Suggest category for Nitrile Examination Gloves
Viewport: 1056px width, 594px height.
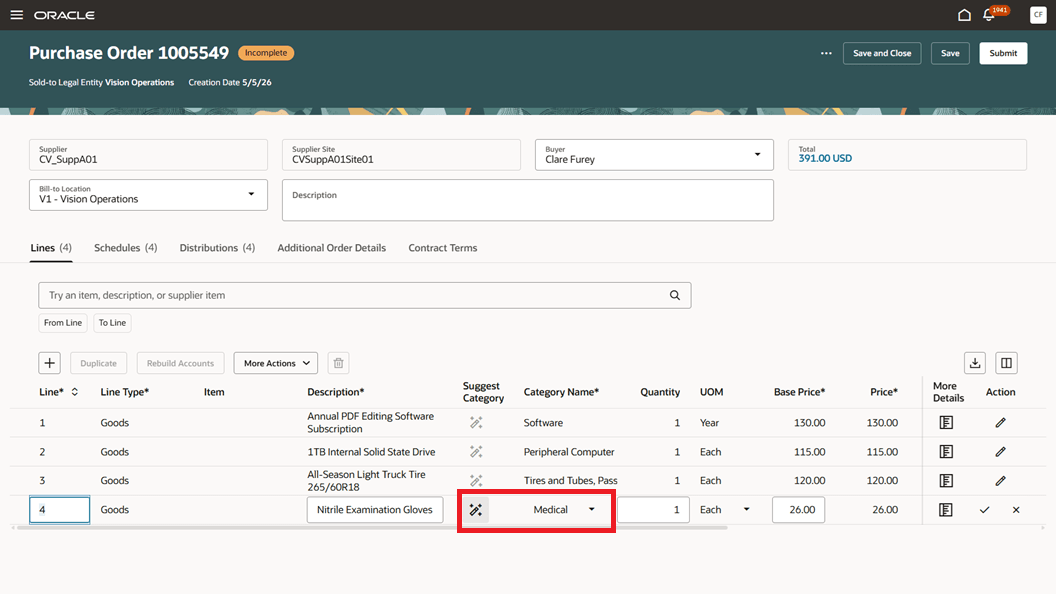(x=475, y=510)
